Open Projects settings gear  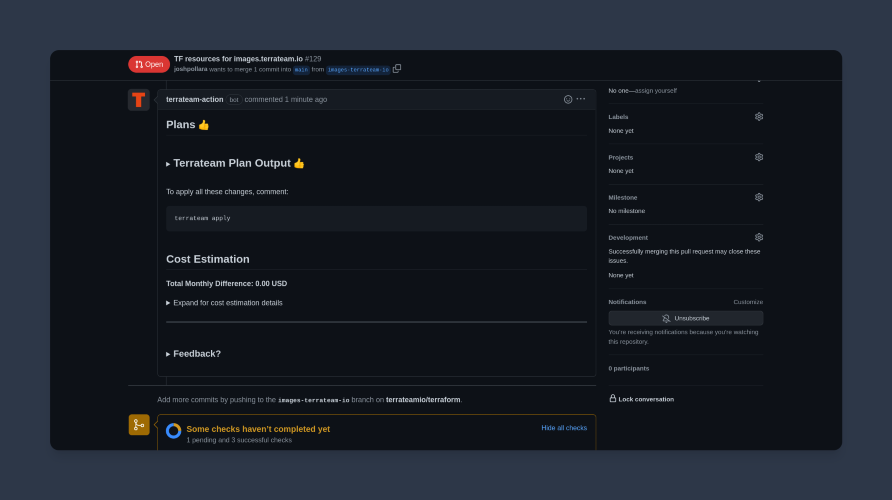[x=759, y=157]
